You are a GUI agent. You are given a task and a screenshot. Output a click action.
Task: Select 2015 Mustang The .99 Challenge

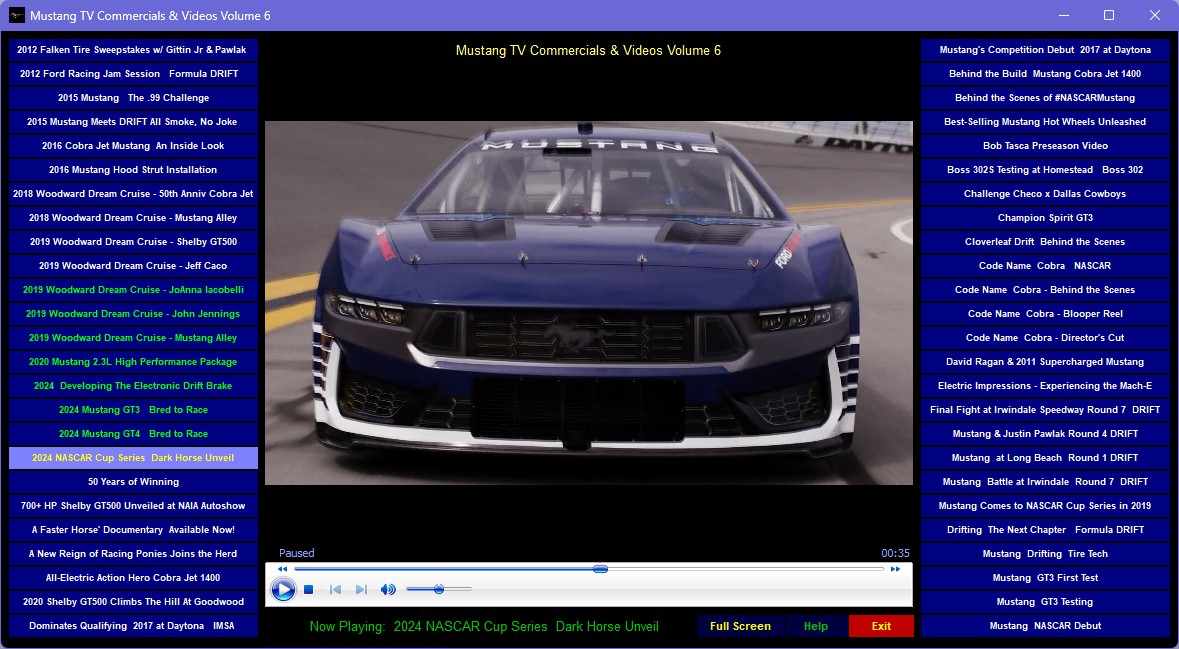click(x=133, y=98)
